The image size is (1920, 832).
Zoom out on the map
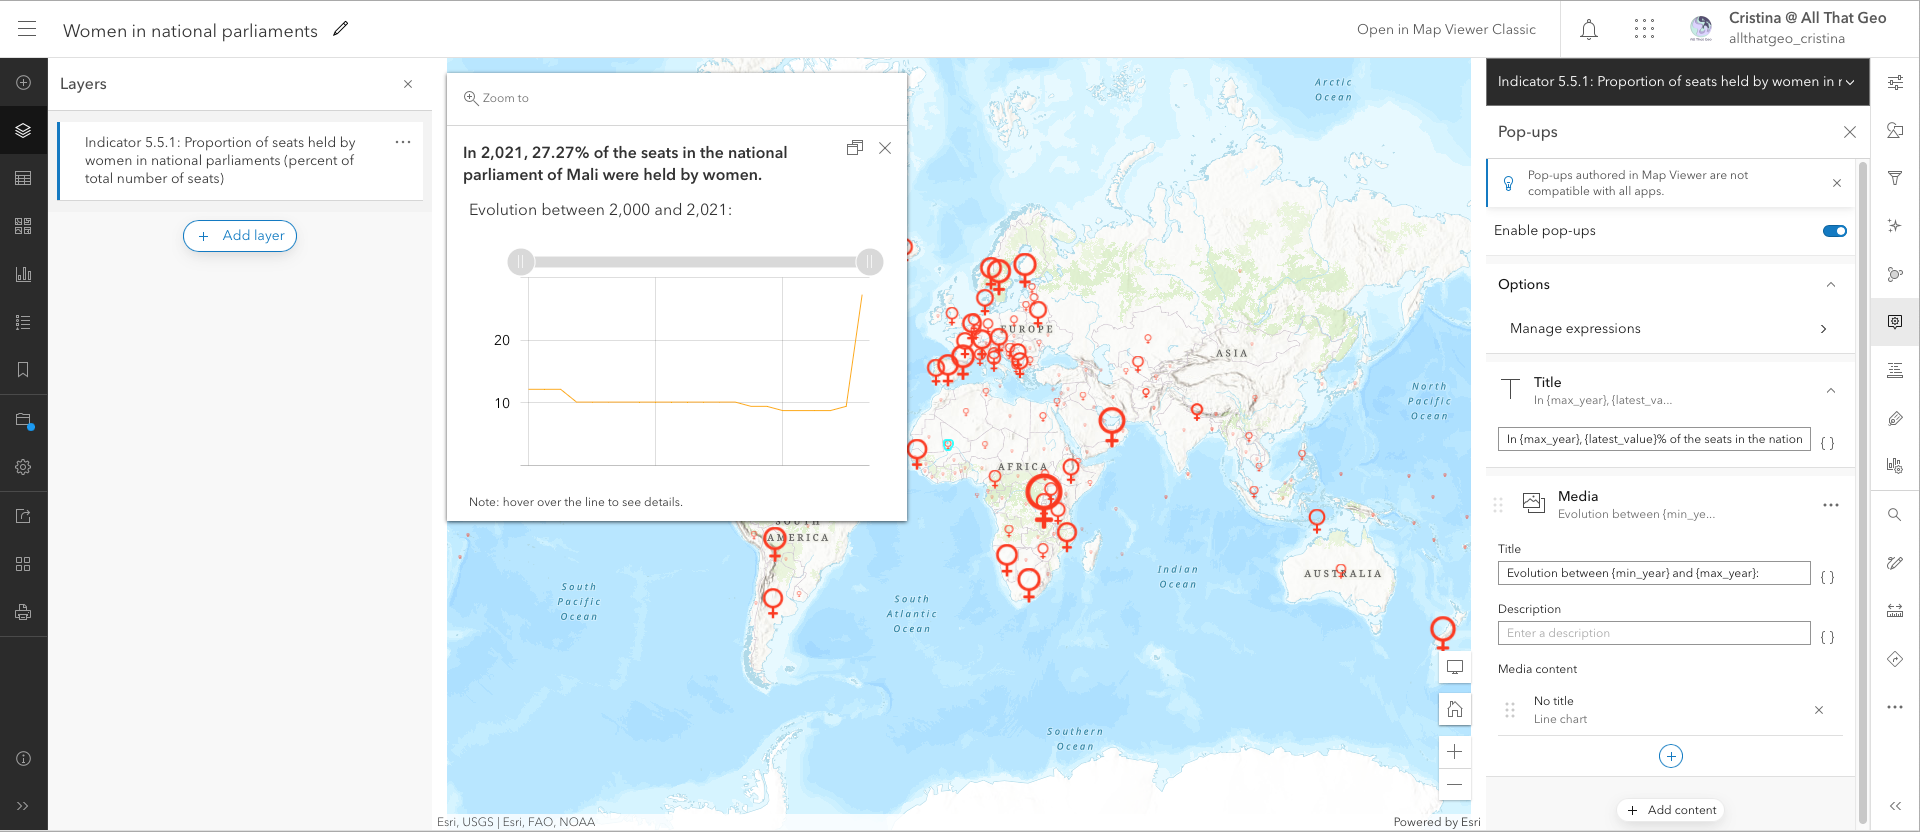(1455, 785)
